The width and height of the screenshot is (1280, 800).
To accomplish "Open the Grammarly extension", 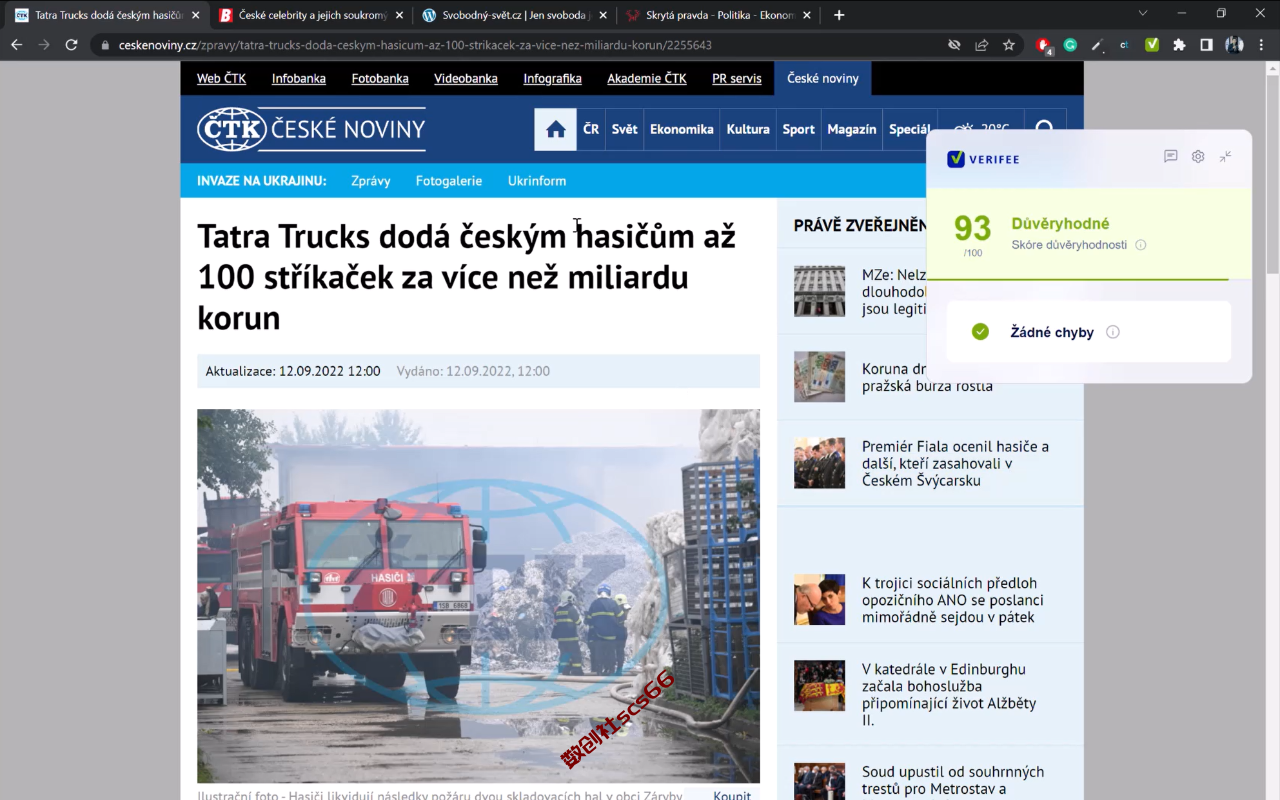I will coord(1070,45).
